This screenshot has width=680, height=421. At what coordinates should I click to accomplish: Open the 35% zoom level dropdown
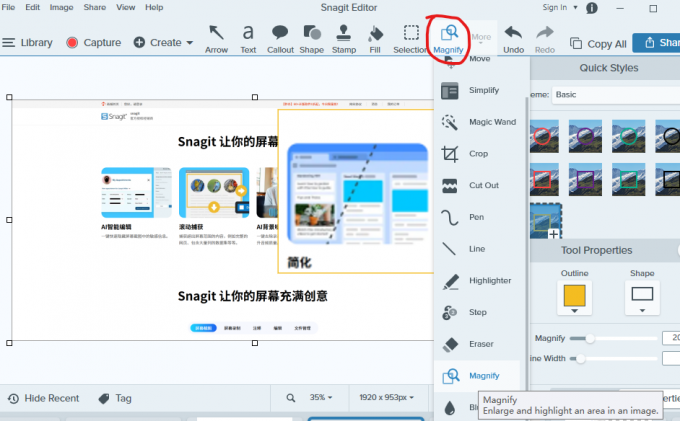tap(321, 397)
